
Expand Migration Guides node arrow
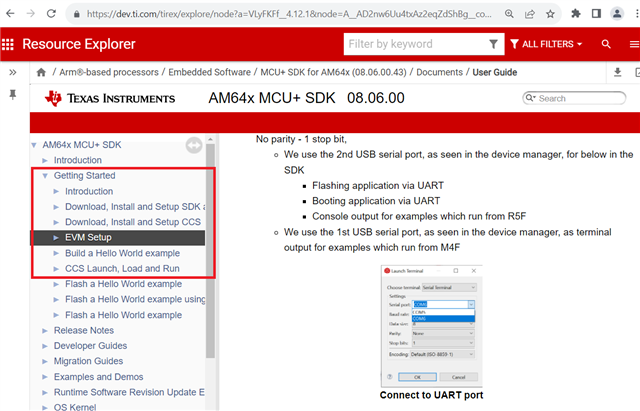[x=45, y=362]
